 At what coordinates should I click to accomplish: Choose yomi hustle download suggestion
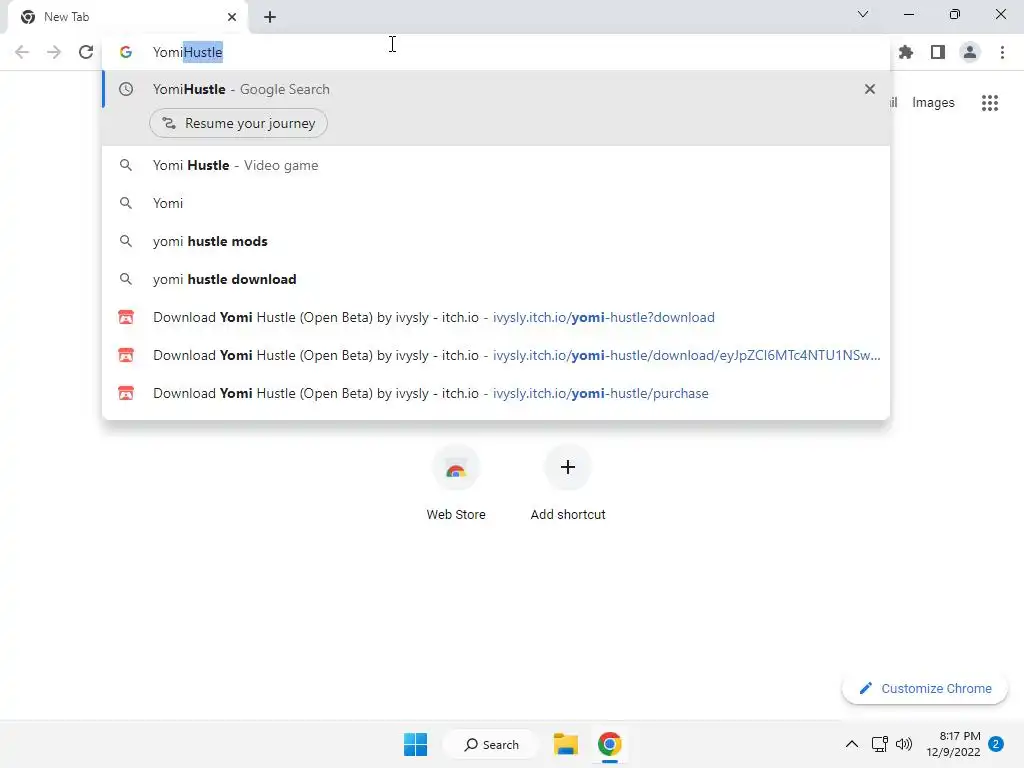[496, 279]
